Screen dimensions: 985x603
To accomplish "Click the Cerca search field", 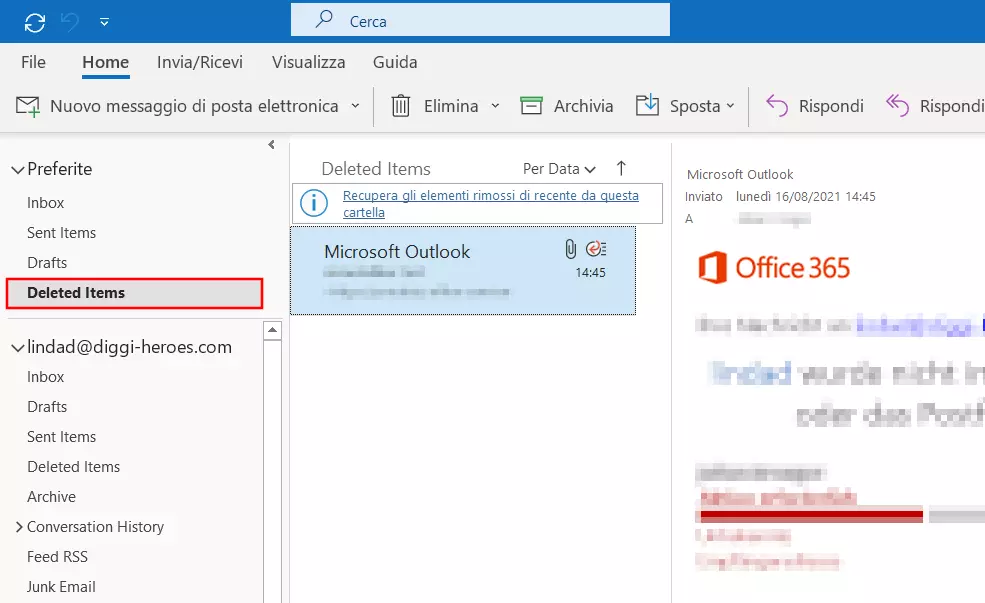I will [480, 20].
